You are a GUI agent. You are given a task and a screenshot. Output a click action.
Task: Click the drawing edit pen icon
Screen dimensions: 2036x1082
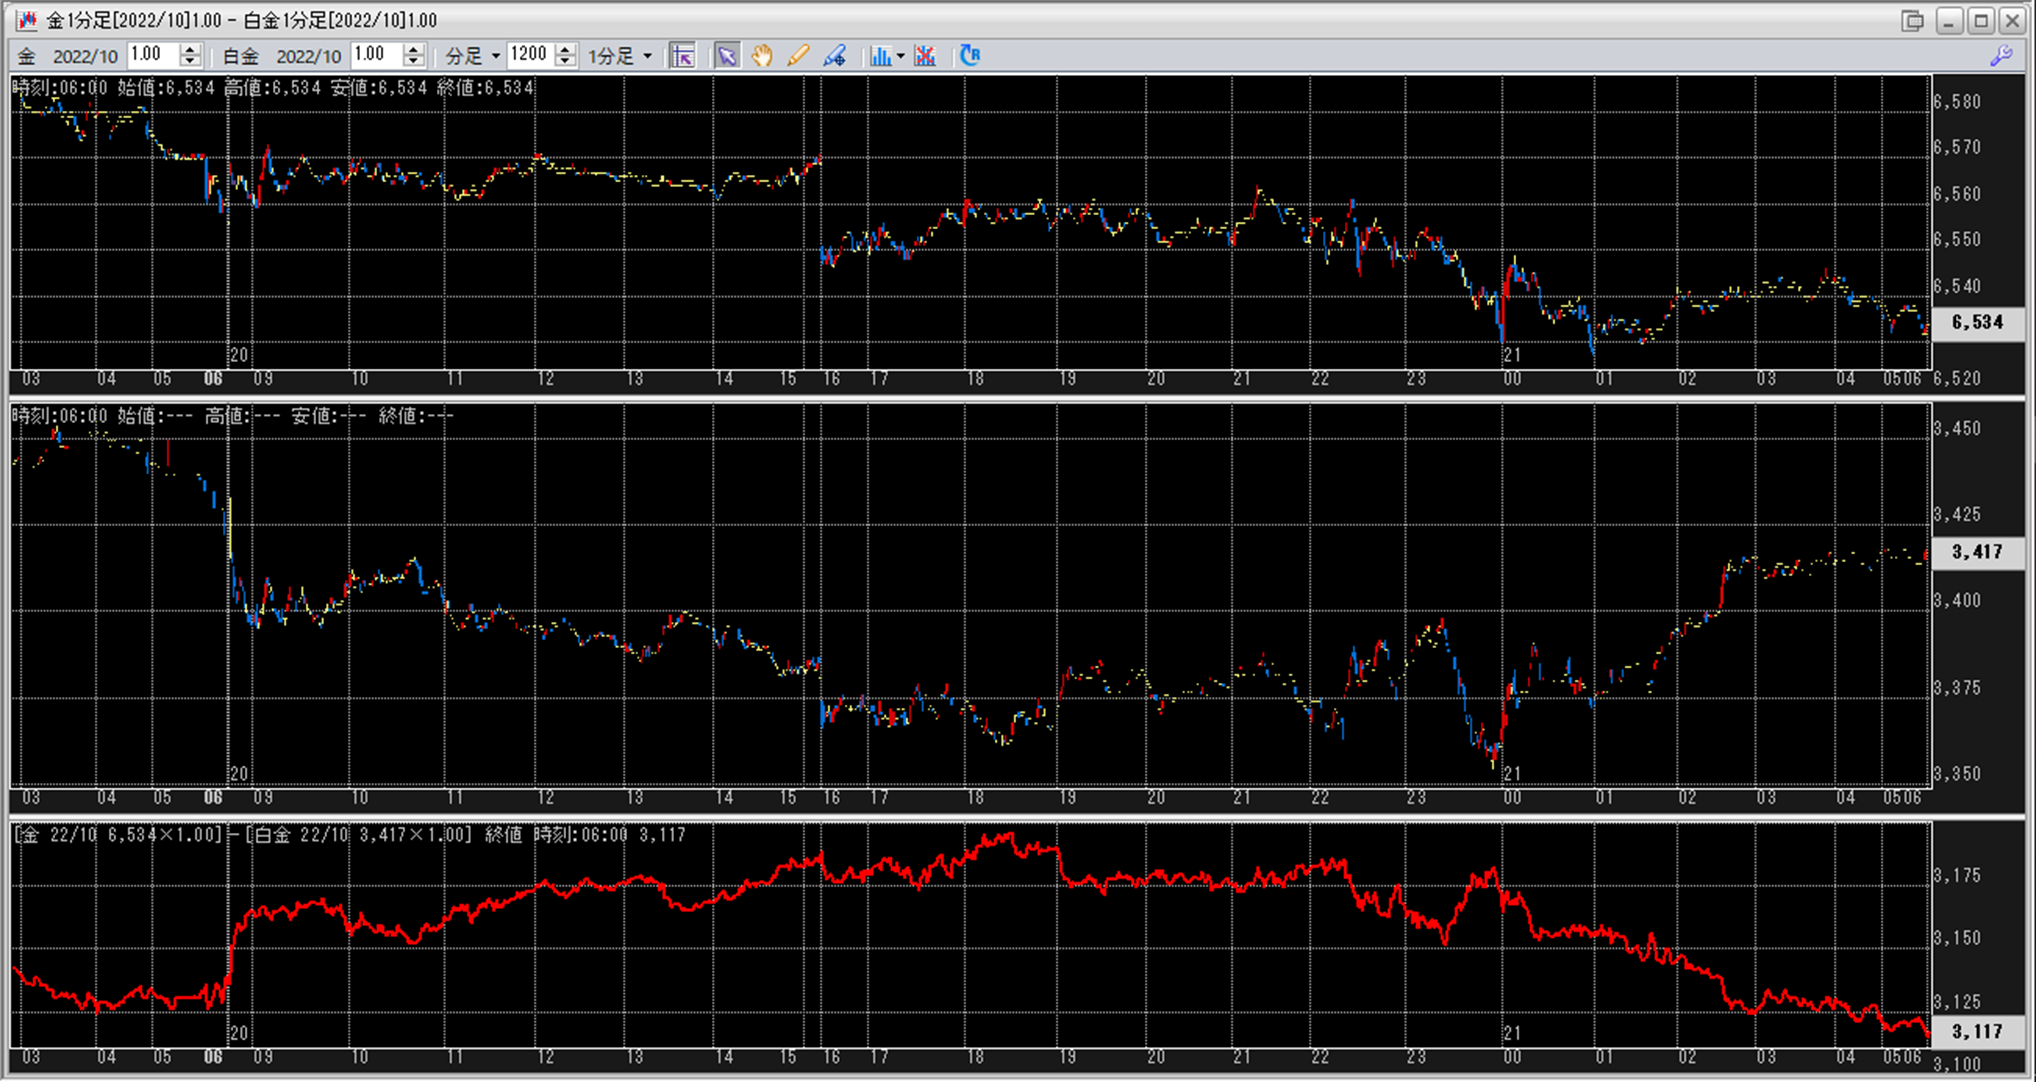click(x=835, y=56)
